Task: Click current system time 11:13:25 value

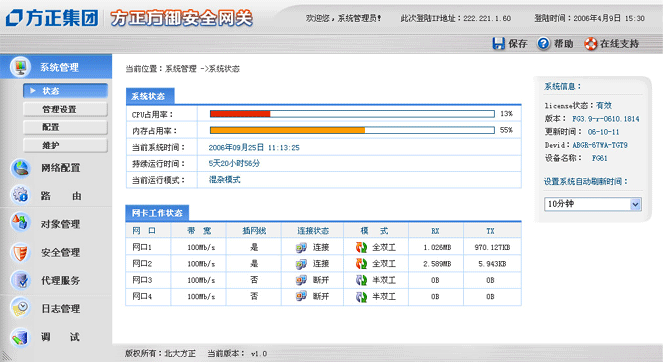Action: click(254, 147)
